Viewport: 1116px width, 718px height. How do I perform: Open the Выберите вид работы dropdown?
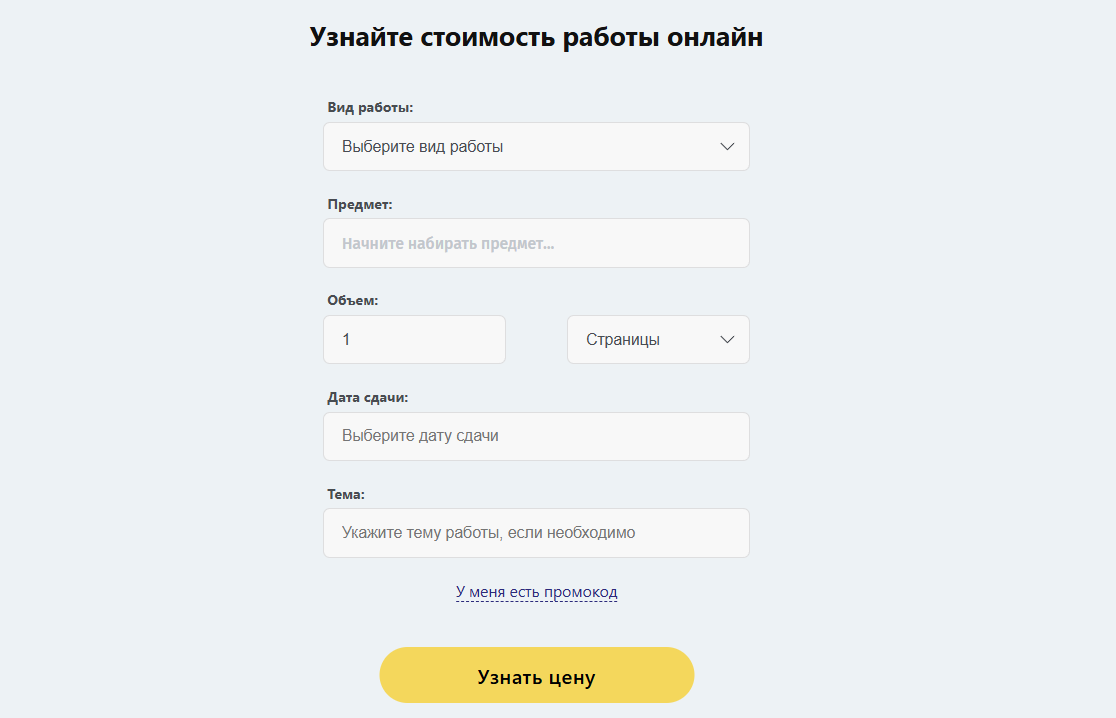click(536, 147)
